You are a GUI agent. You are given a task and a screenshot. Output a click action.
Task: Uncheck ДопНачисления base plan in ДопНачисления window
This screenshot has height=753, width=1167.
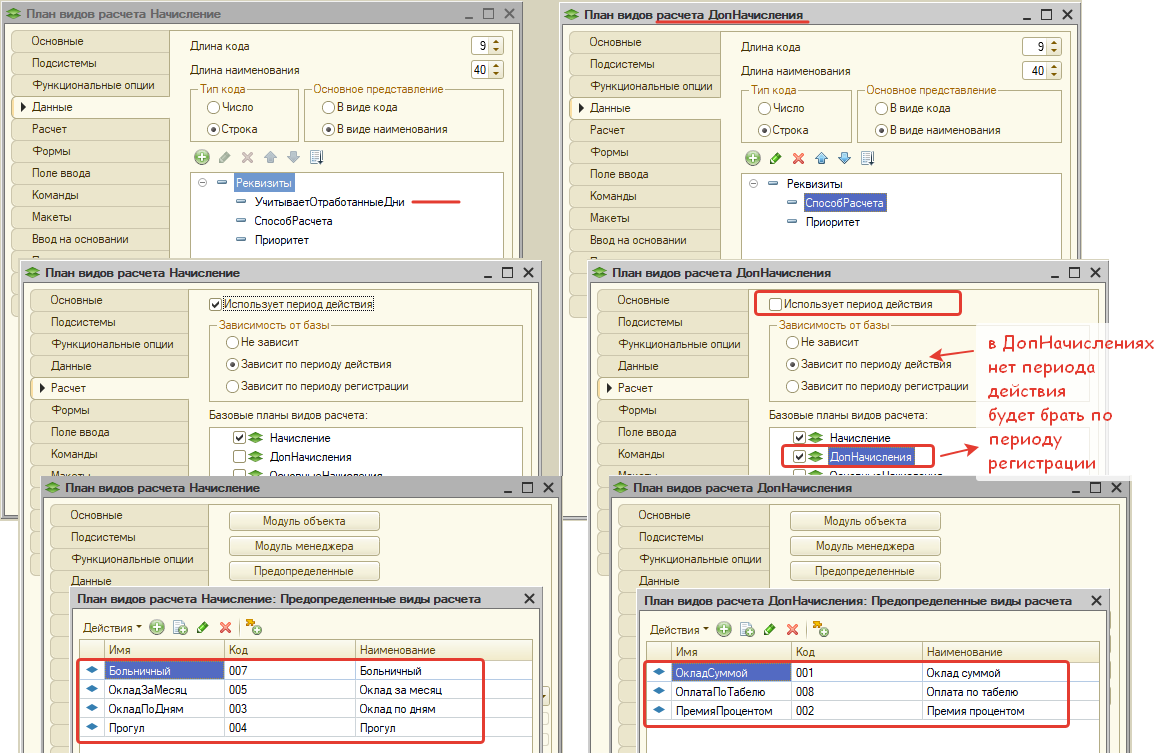(x=799, y=456)
